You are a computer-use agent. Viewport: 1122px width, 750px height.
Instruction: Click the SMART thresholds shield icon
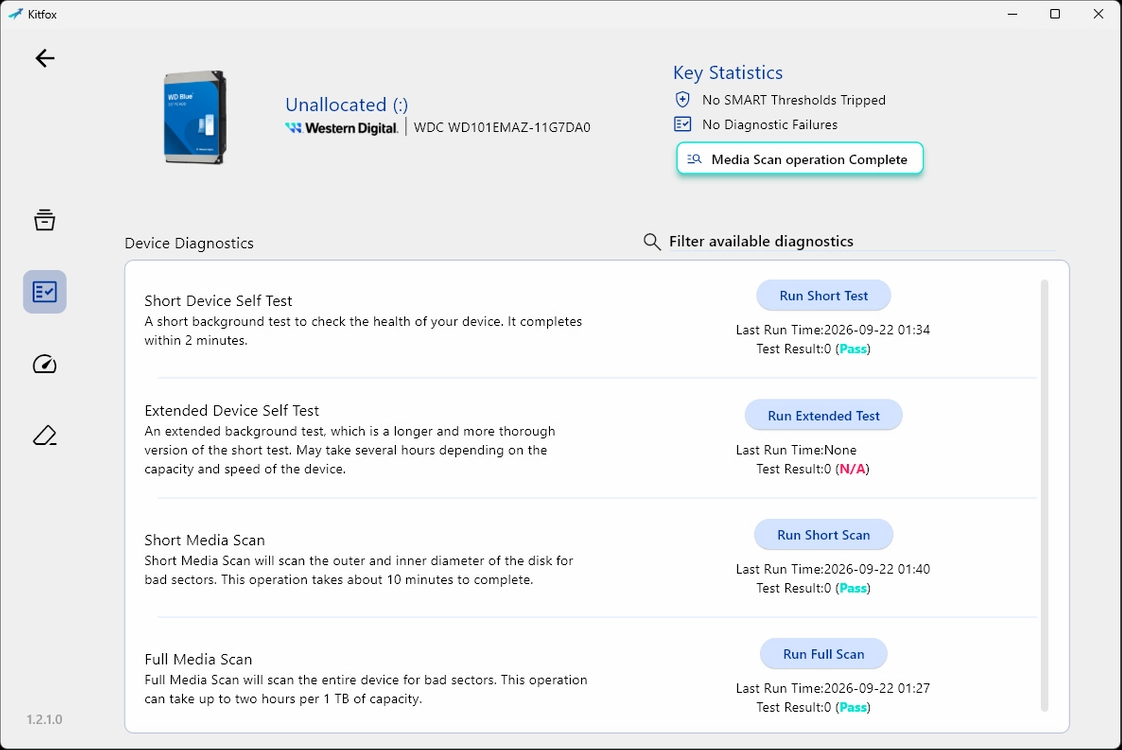(x=683, y=99)
